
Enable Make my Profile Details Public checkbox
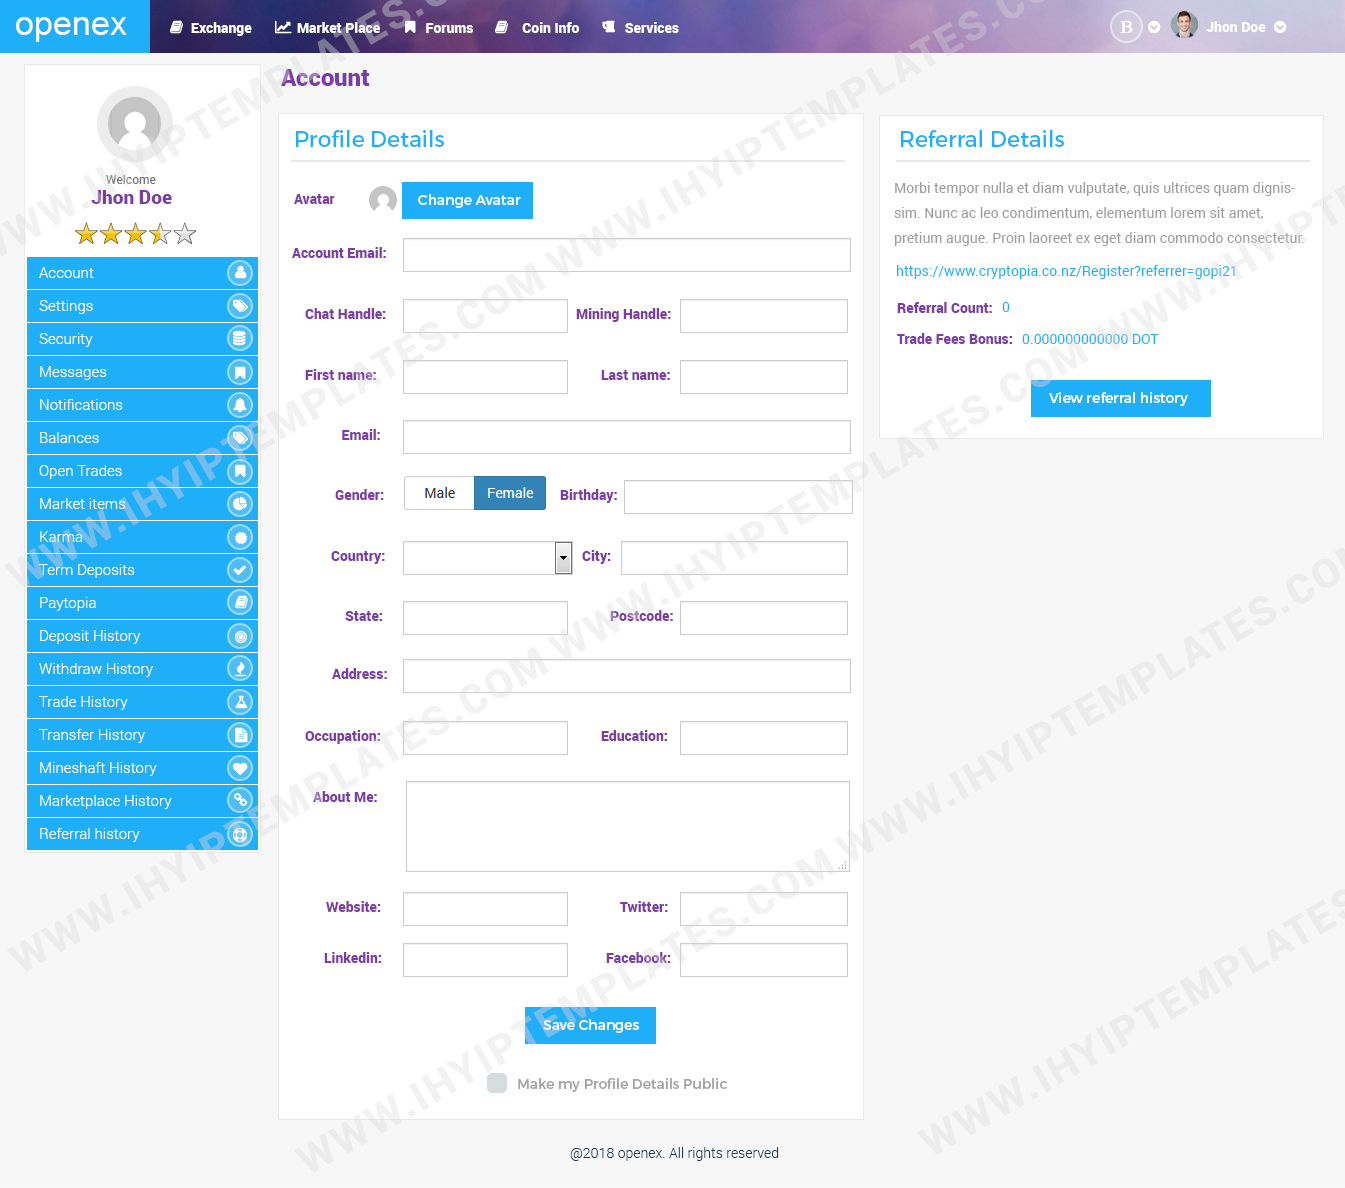497,1084
